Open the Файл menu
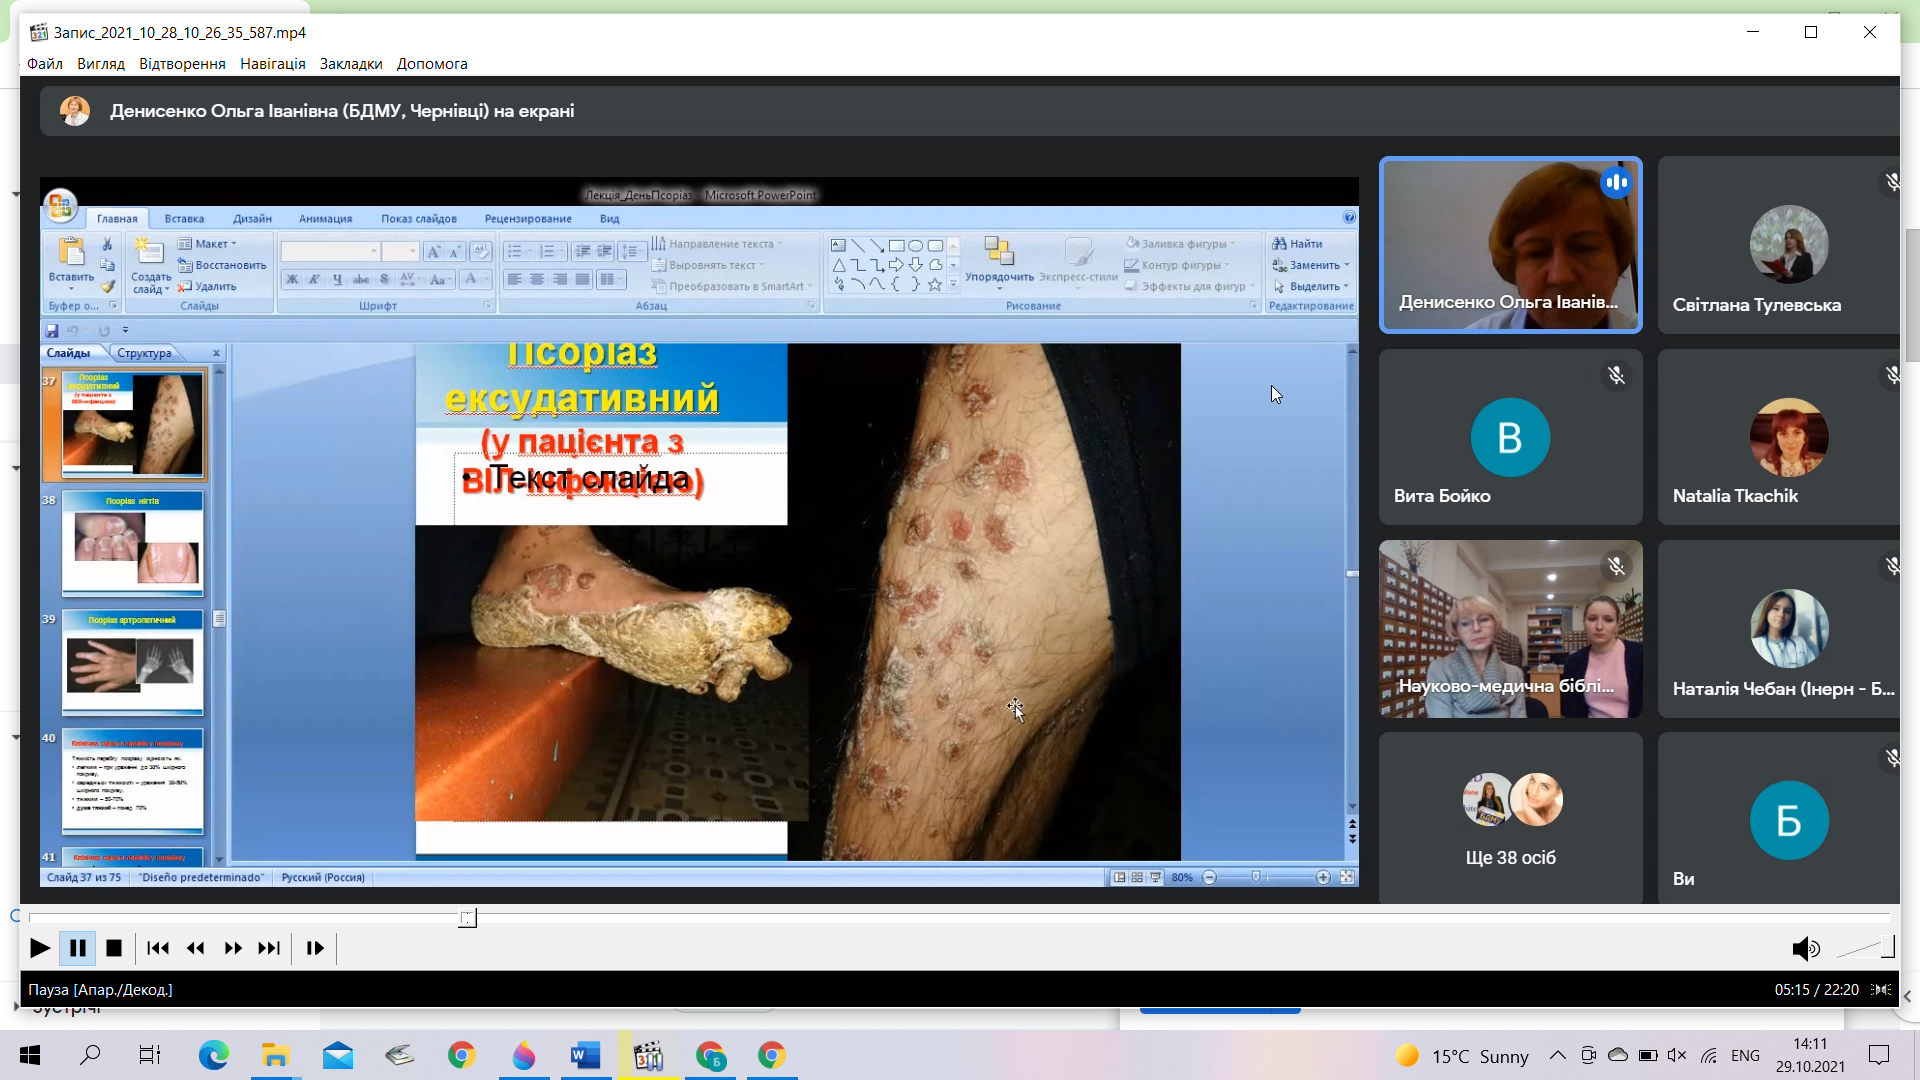Viewport: 1920px width, 1080px height. 44,63
